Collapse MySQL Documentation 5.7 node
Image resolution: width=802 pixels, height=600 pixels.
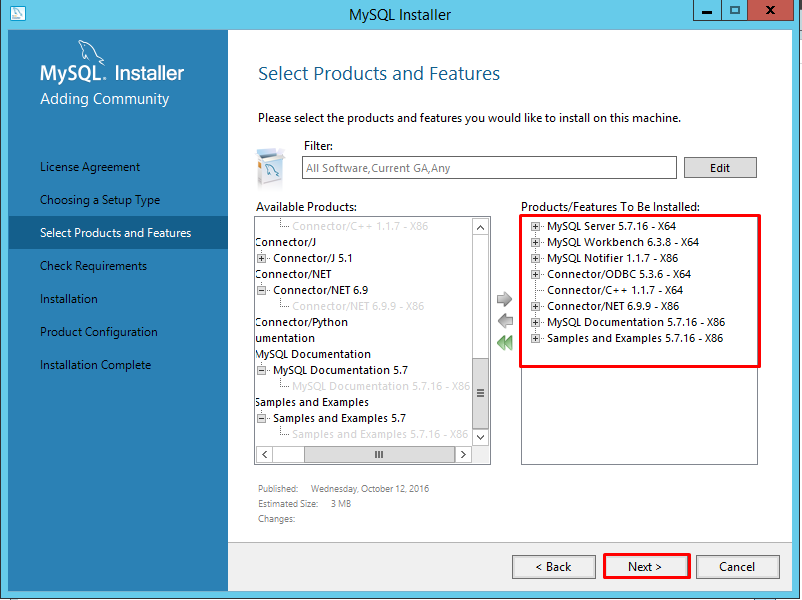click(261, 370)
